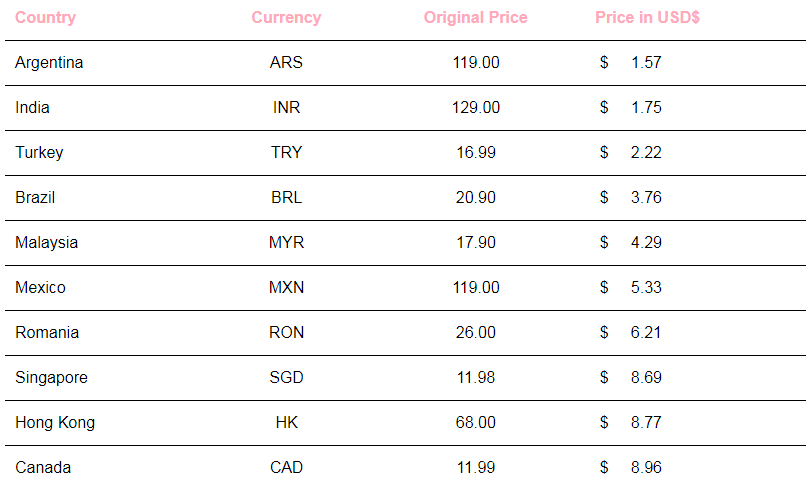Viewport: 809px width, 490px height.
Task: Click the MYR currency code
Action: [286, 242]
